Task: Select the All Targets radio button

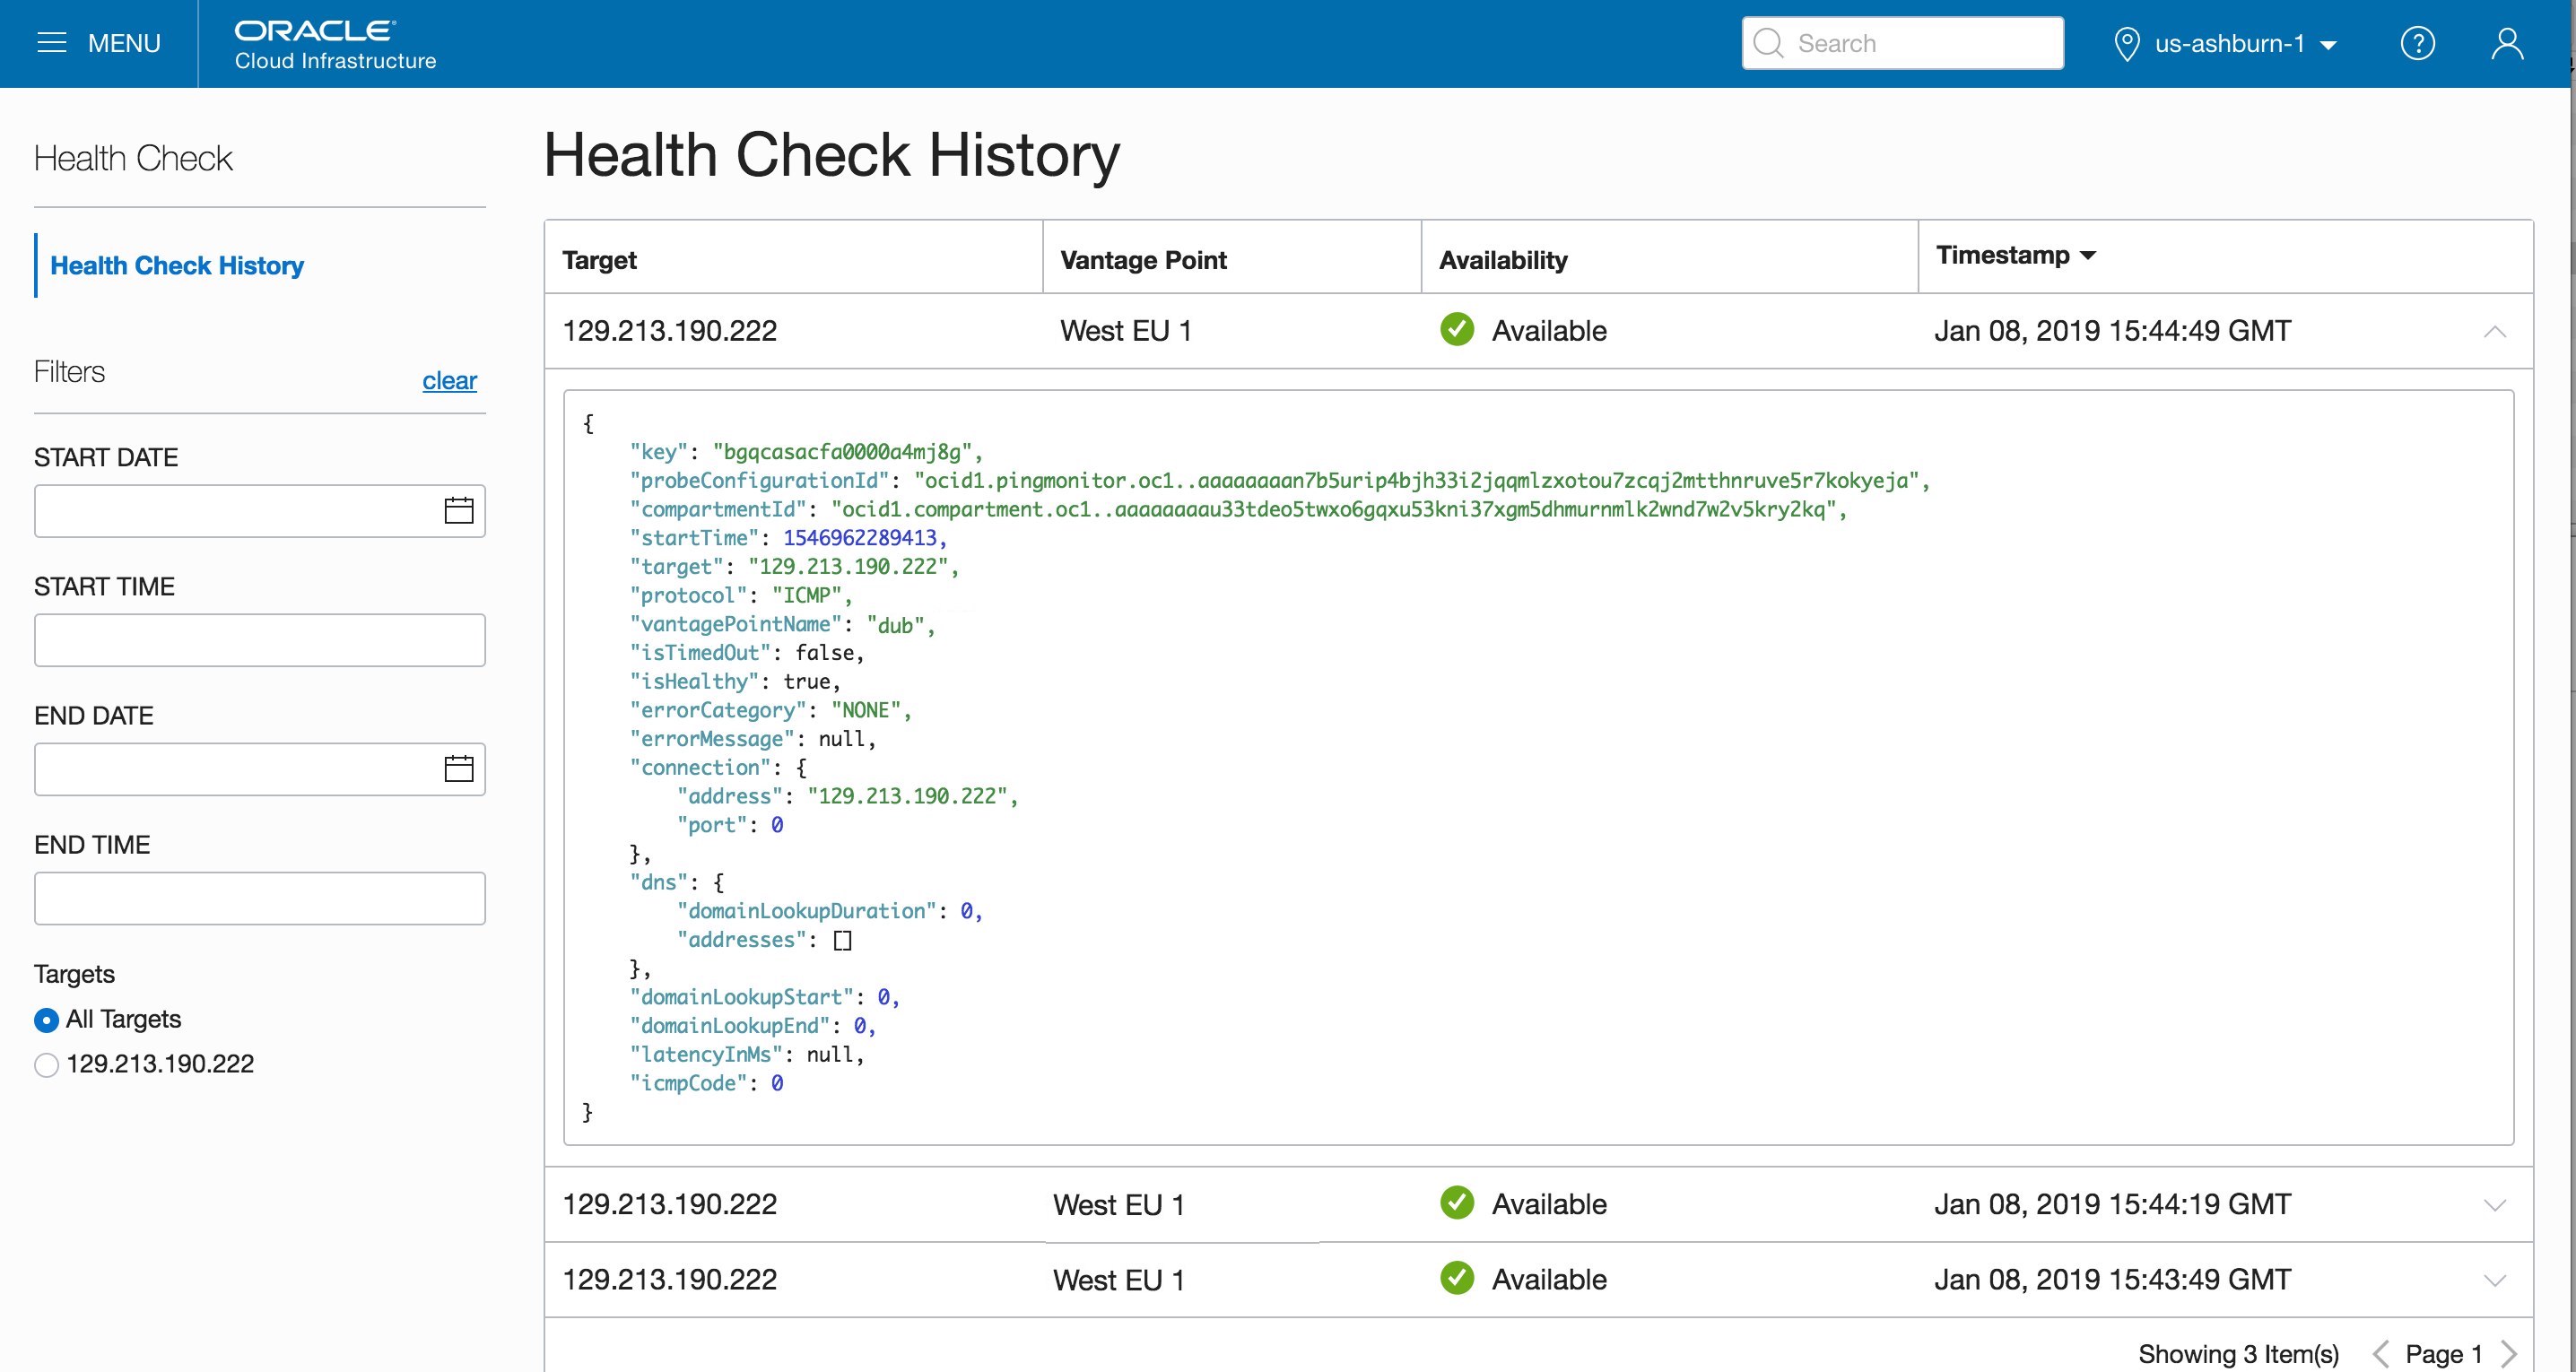Action: [46, 1020]
